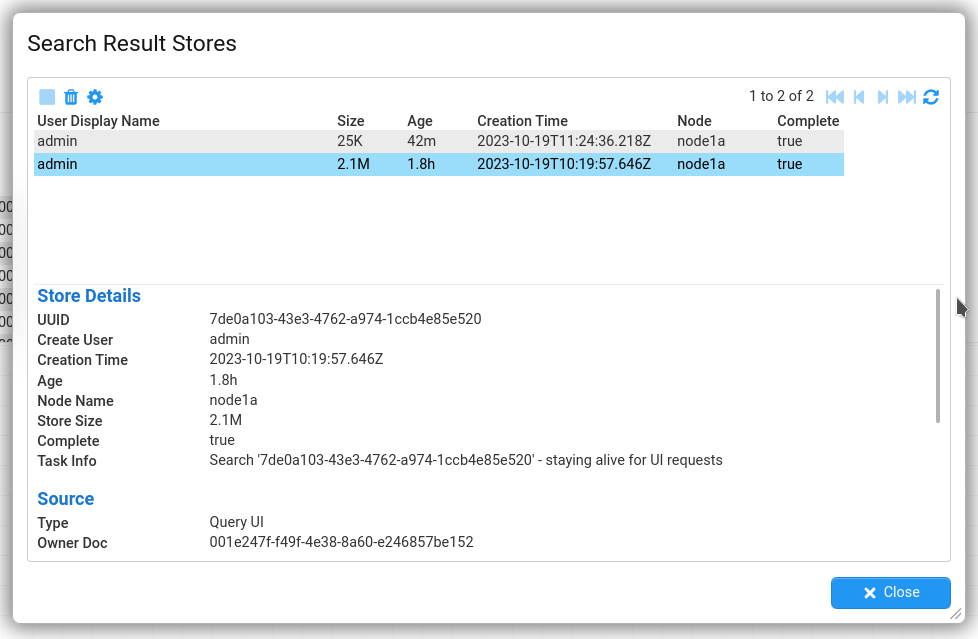
Task: Click the Age column header
Action: coord(420,121)
